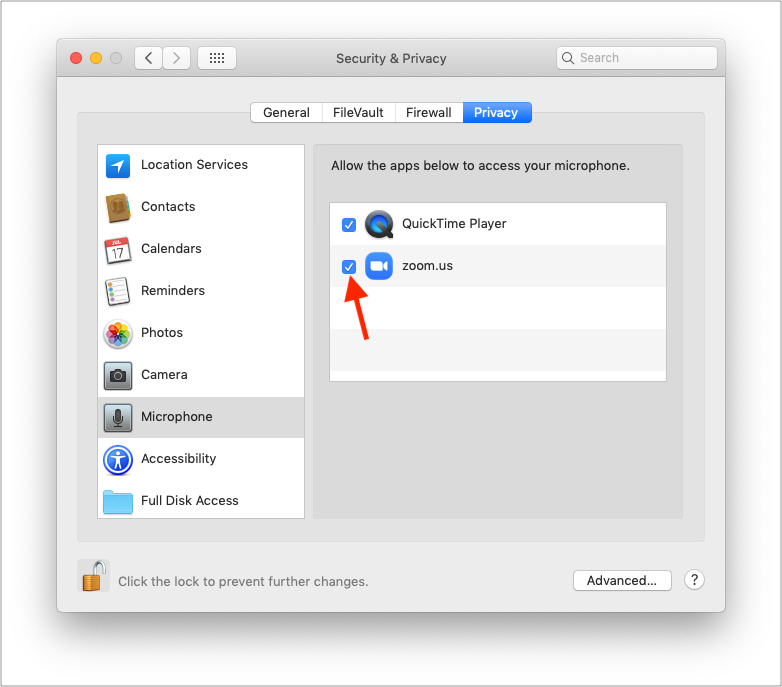Choose the Calendars text in the sidebar
Image resolution: width=782 pixels, height=687 pixels.
point(171,248)
